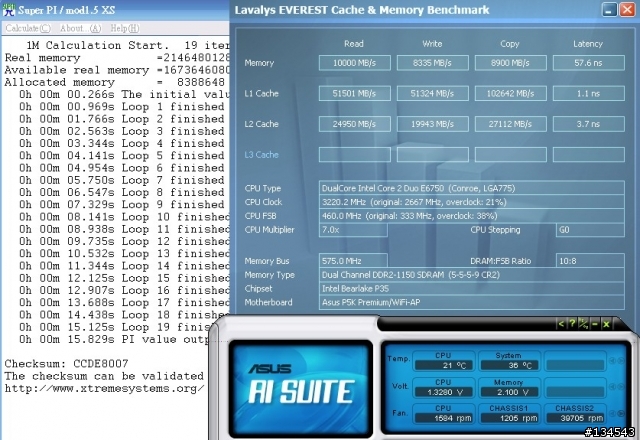640x440 pixels.
Task: Click the xtremesystems.org URL in Super PI
Action: point(104,389)
